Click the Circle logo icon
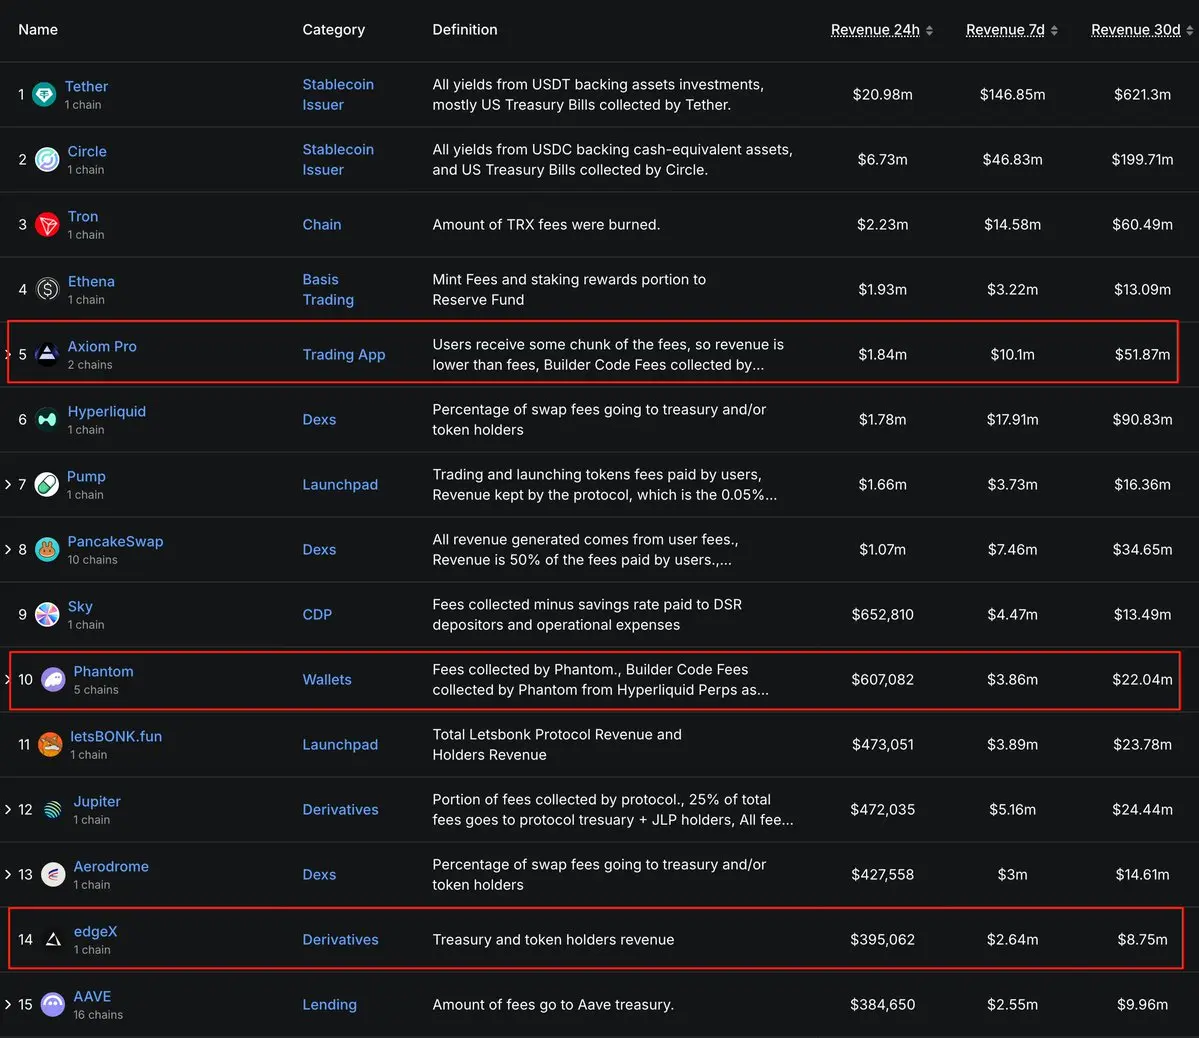The height and width of the screenshot is (1038, 1199). coord(47,159)
